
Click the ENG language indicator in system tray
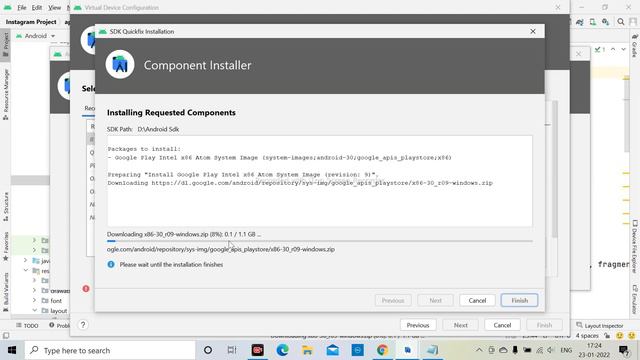tap(566, 350)
